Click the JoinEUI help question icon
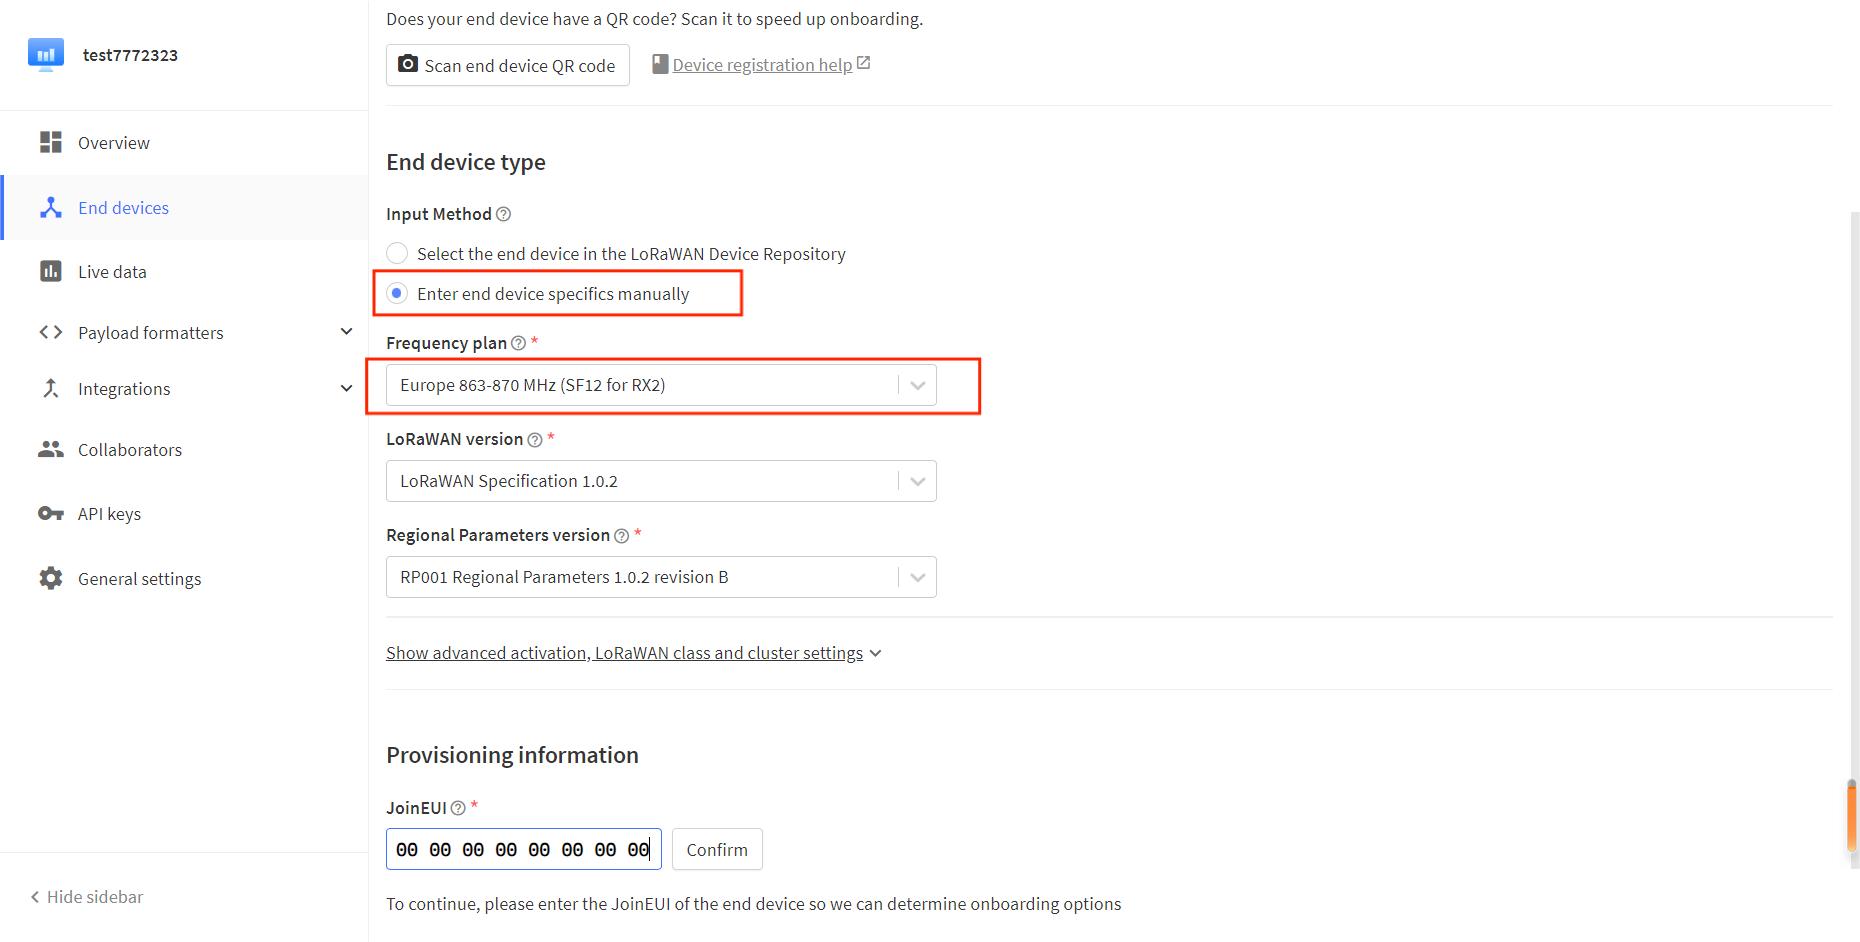Viewport: 1860px width, 942px height. (458, 808)
